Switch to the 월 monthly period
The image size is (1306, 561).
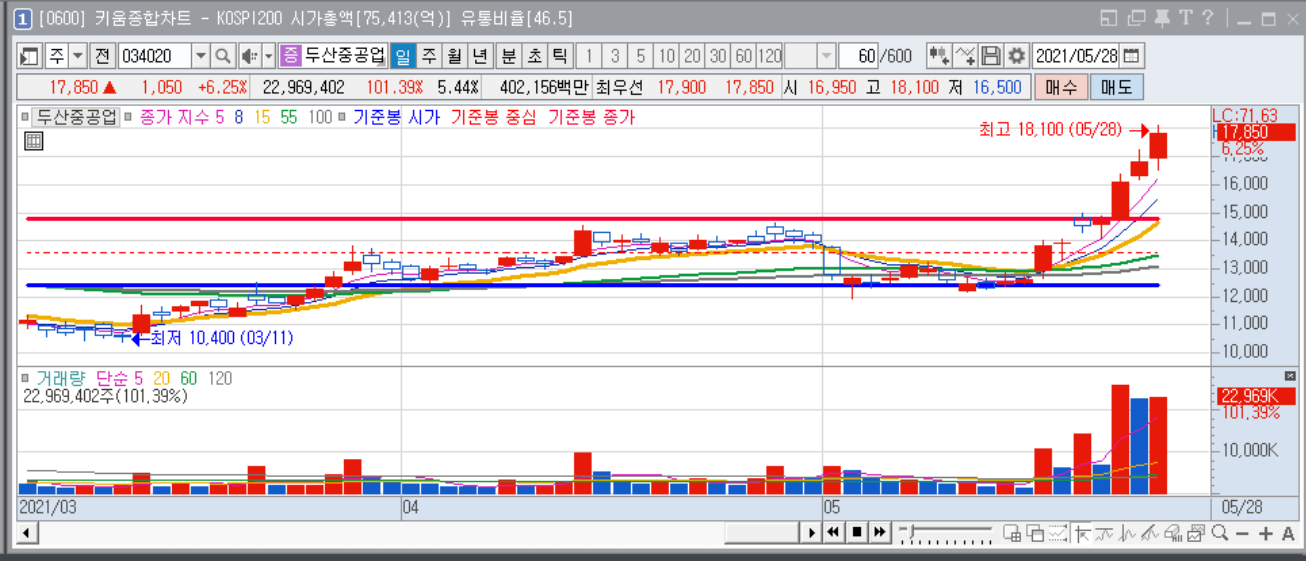(454, 56)
